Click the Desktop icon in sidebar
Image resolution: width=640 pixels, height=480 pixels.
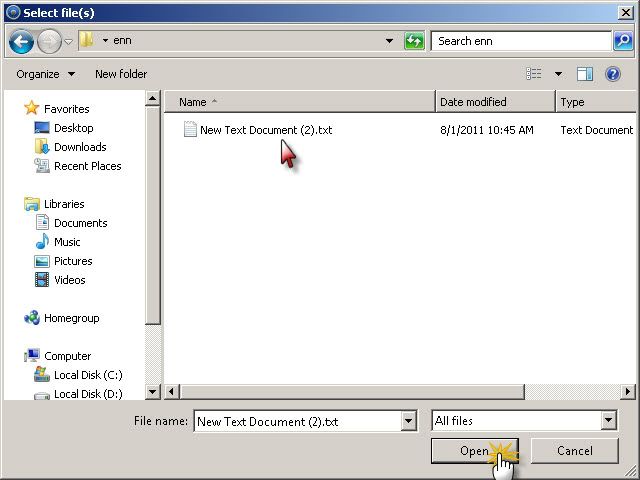42,128
